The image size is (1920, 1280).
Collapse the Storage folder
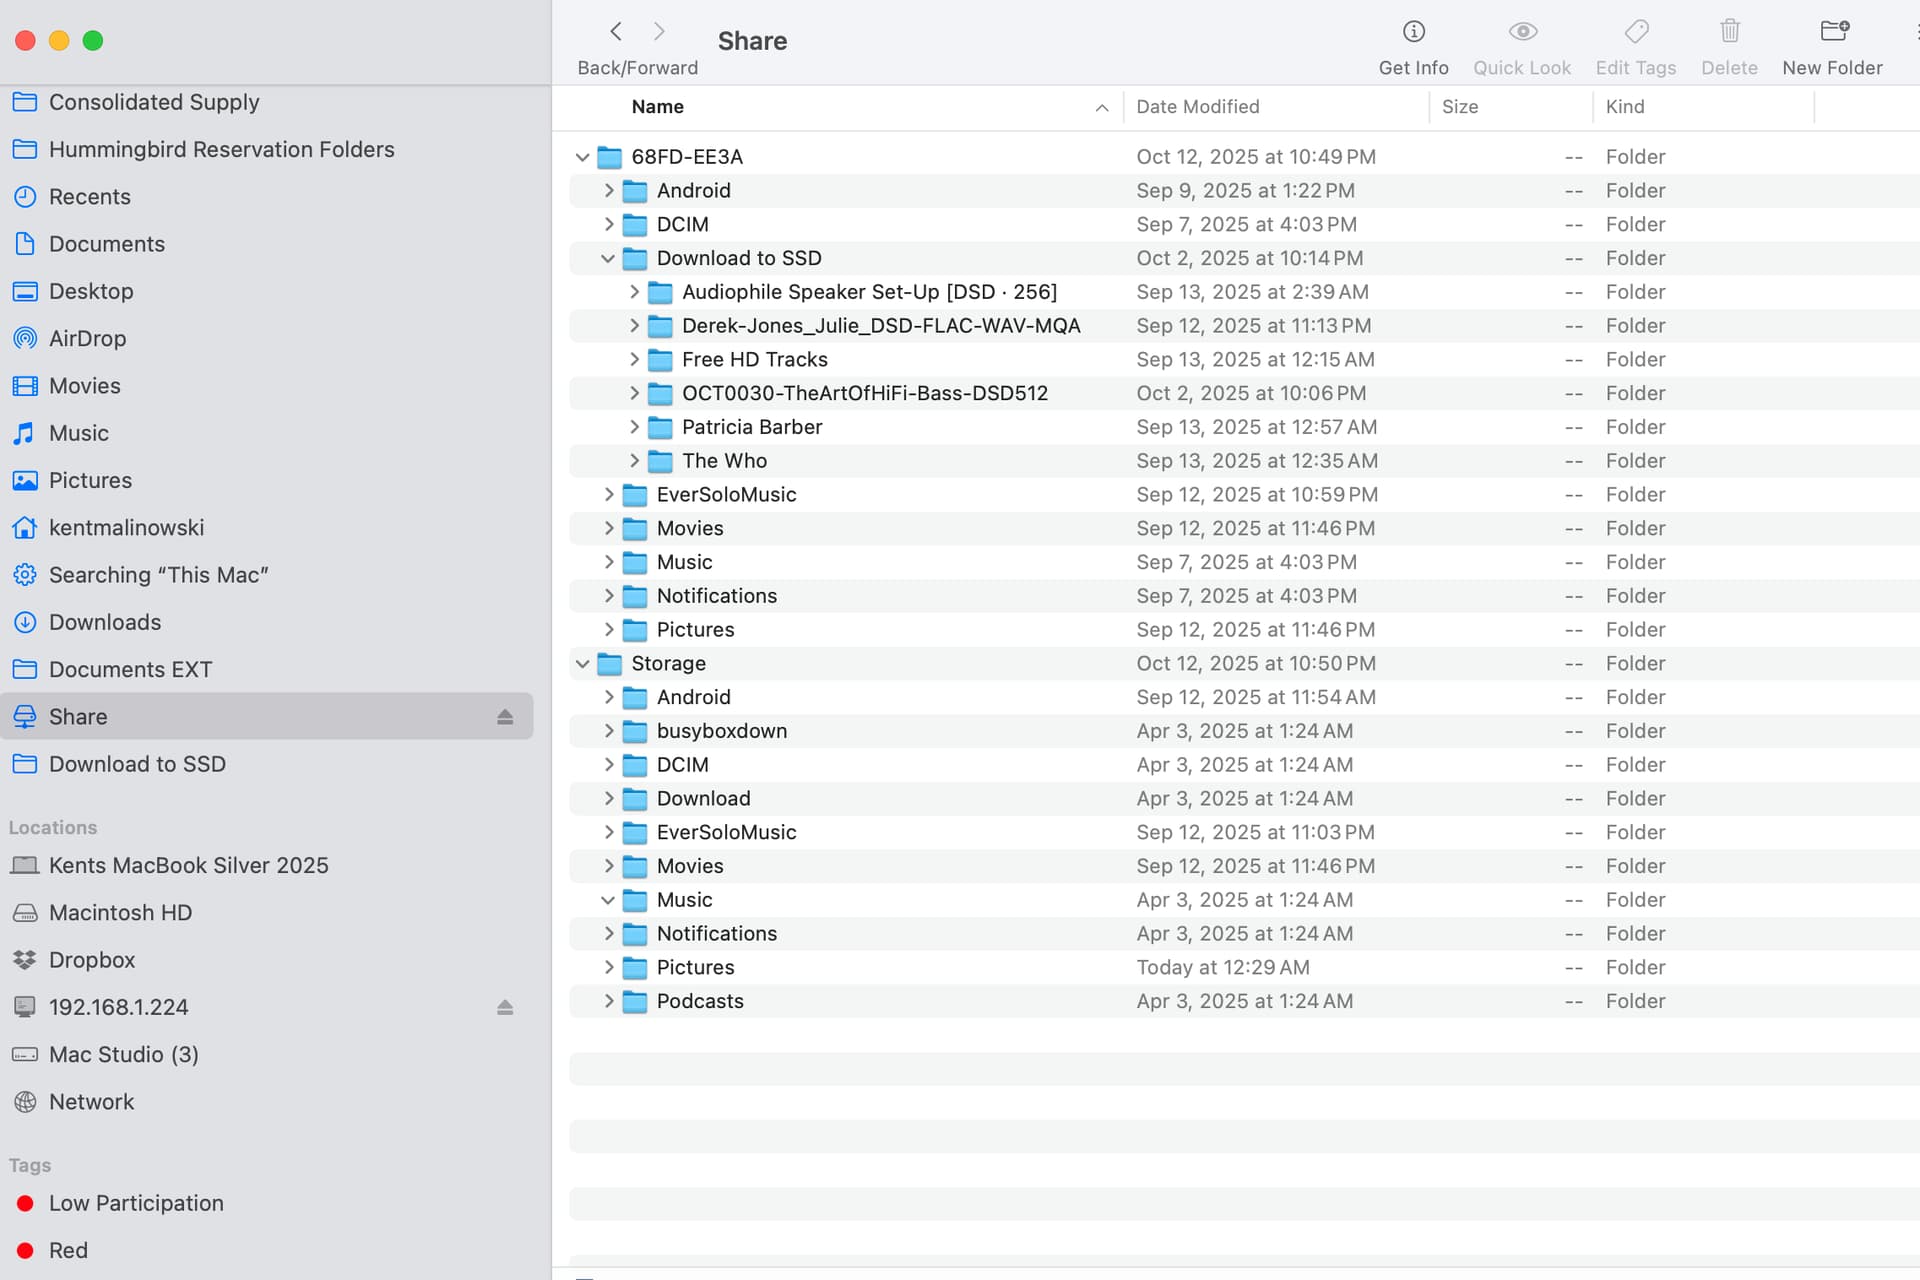pos(582,664)
